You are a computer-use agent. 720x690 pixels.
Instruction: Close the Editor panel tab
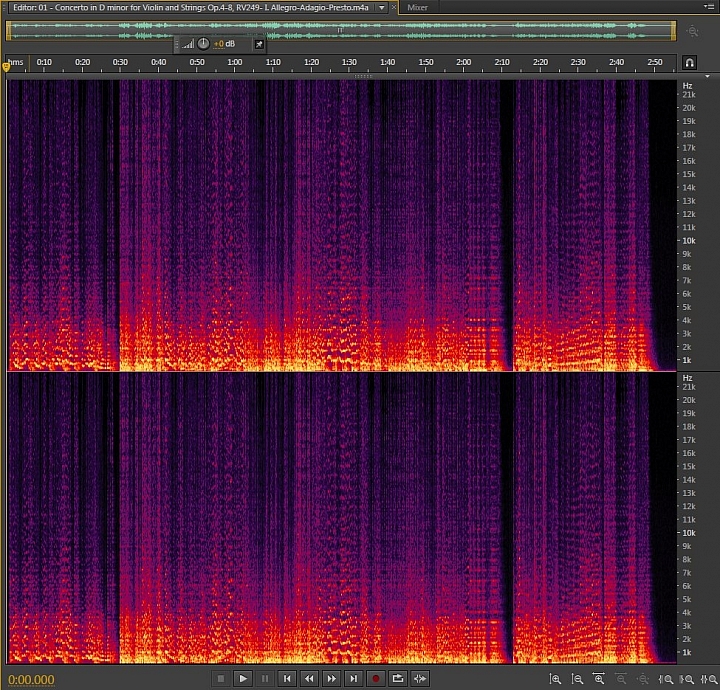click(394, 7)
